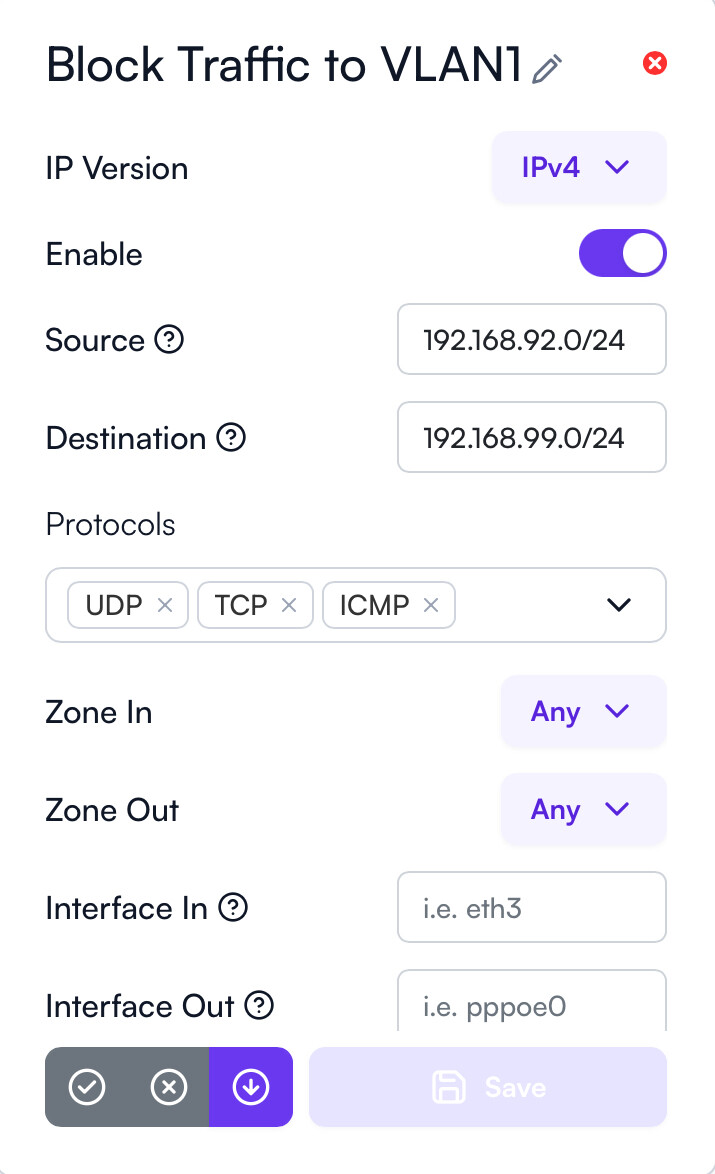
Task: Click the Interface In help icon
Action: pyautogui.click(x=233, y=908)
